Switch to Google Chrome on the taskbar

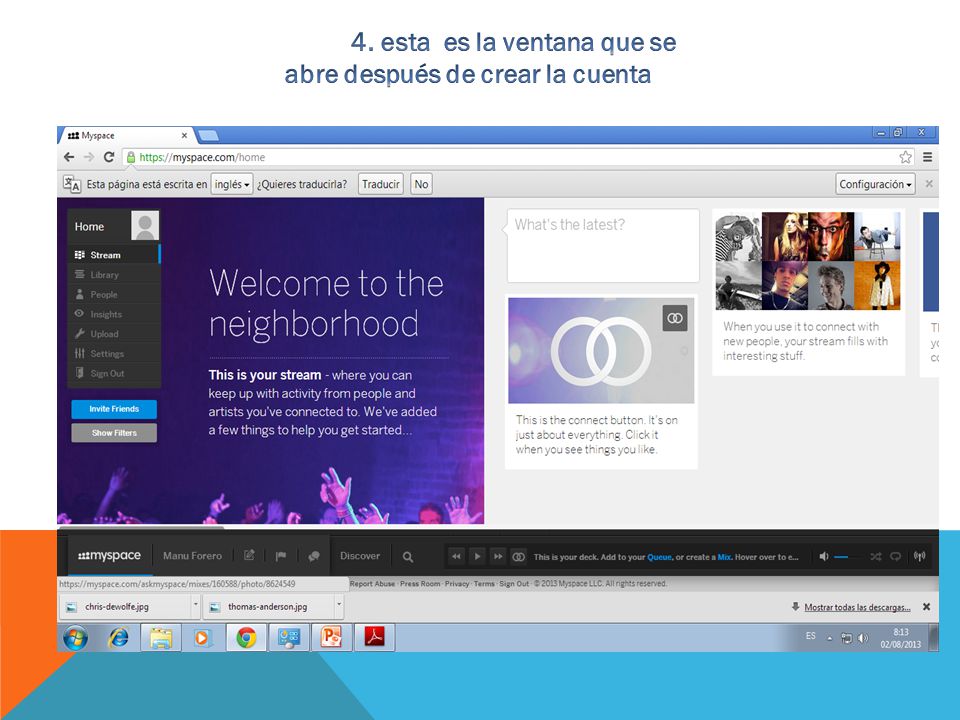(x=246, y=638)
